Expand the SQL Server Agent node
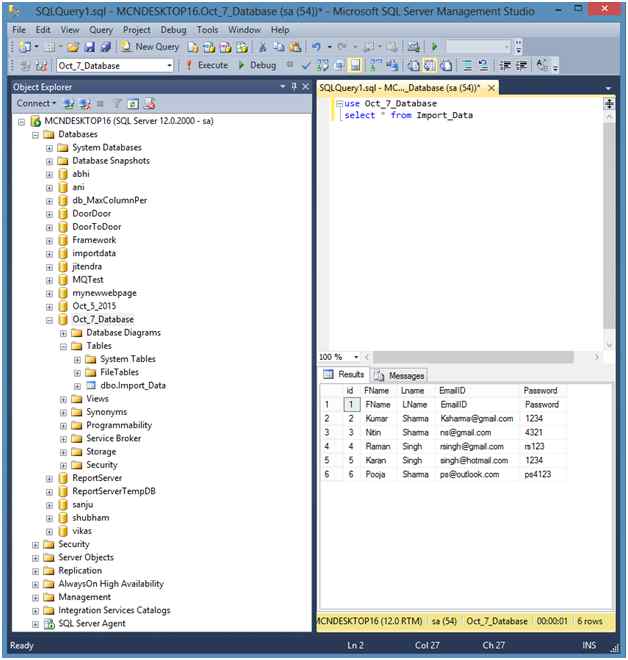The width and height of the screenshot is (628, 660). [35, 624]
